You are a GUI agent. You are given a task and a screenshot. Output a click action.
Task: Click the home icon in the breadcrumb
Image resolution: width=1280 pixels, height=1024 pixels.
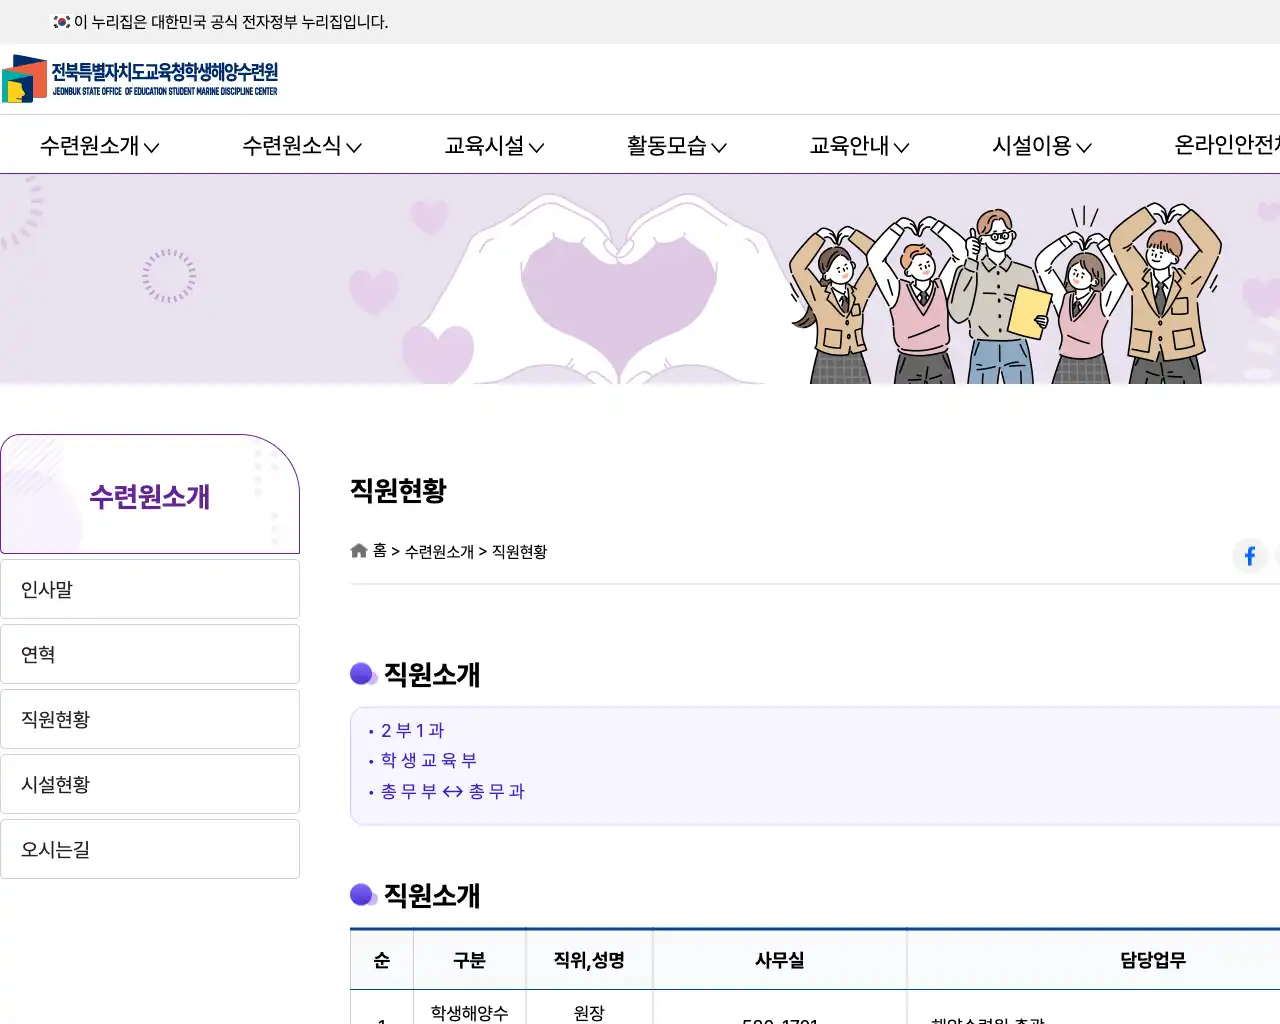point(358,550)
